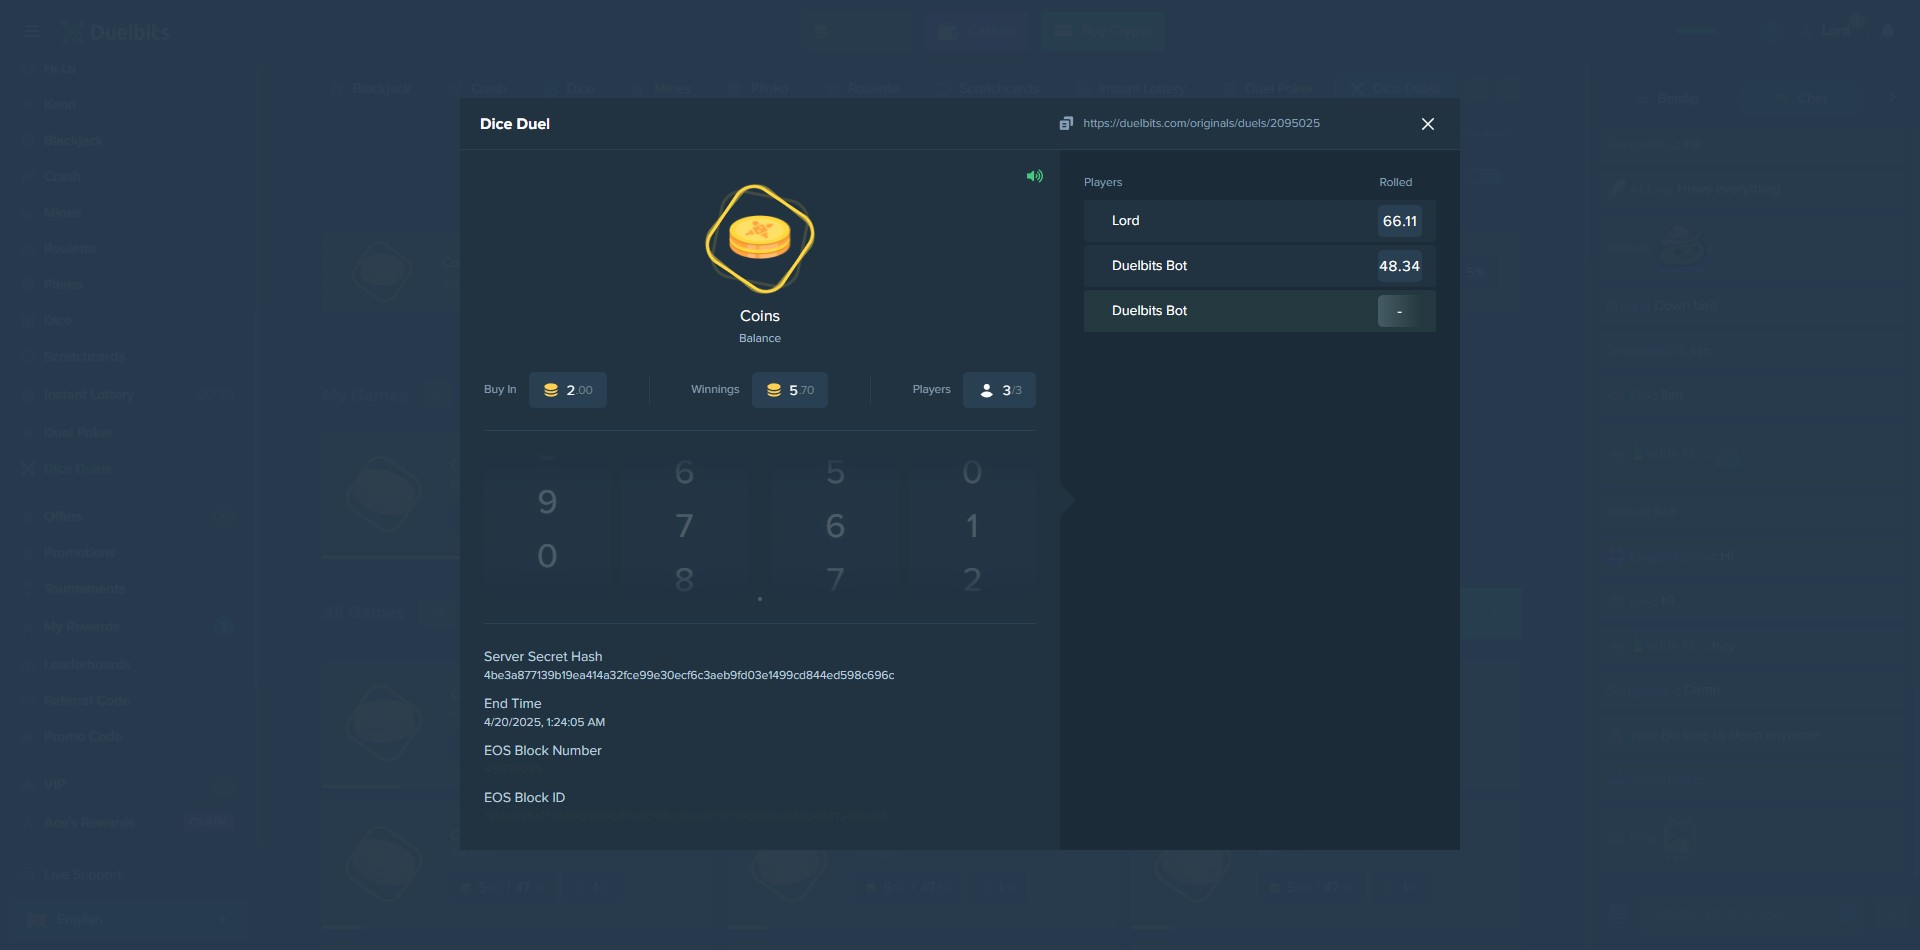Click the Winnings coin stack icon

click(x=774, y=390)
